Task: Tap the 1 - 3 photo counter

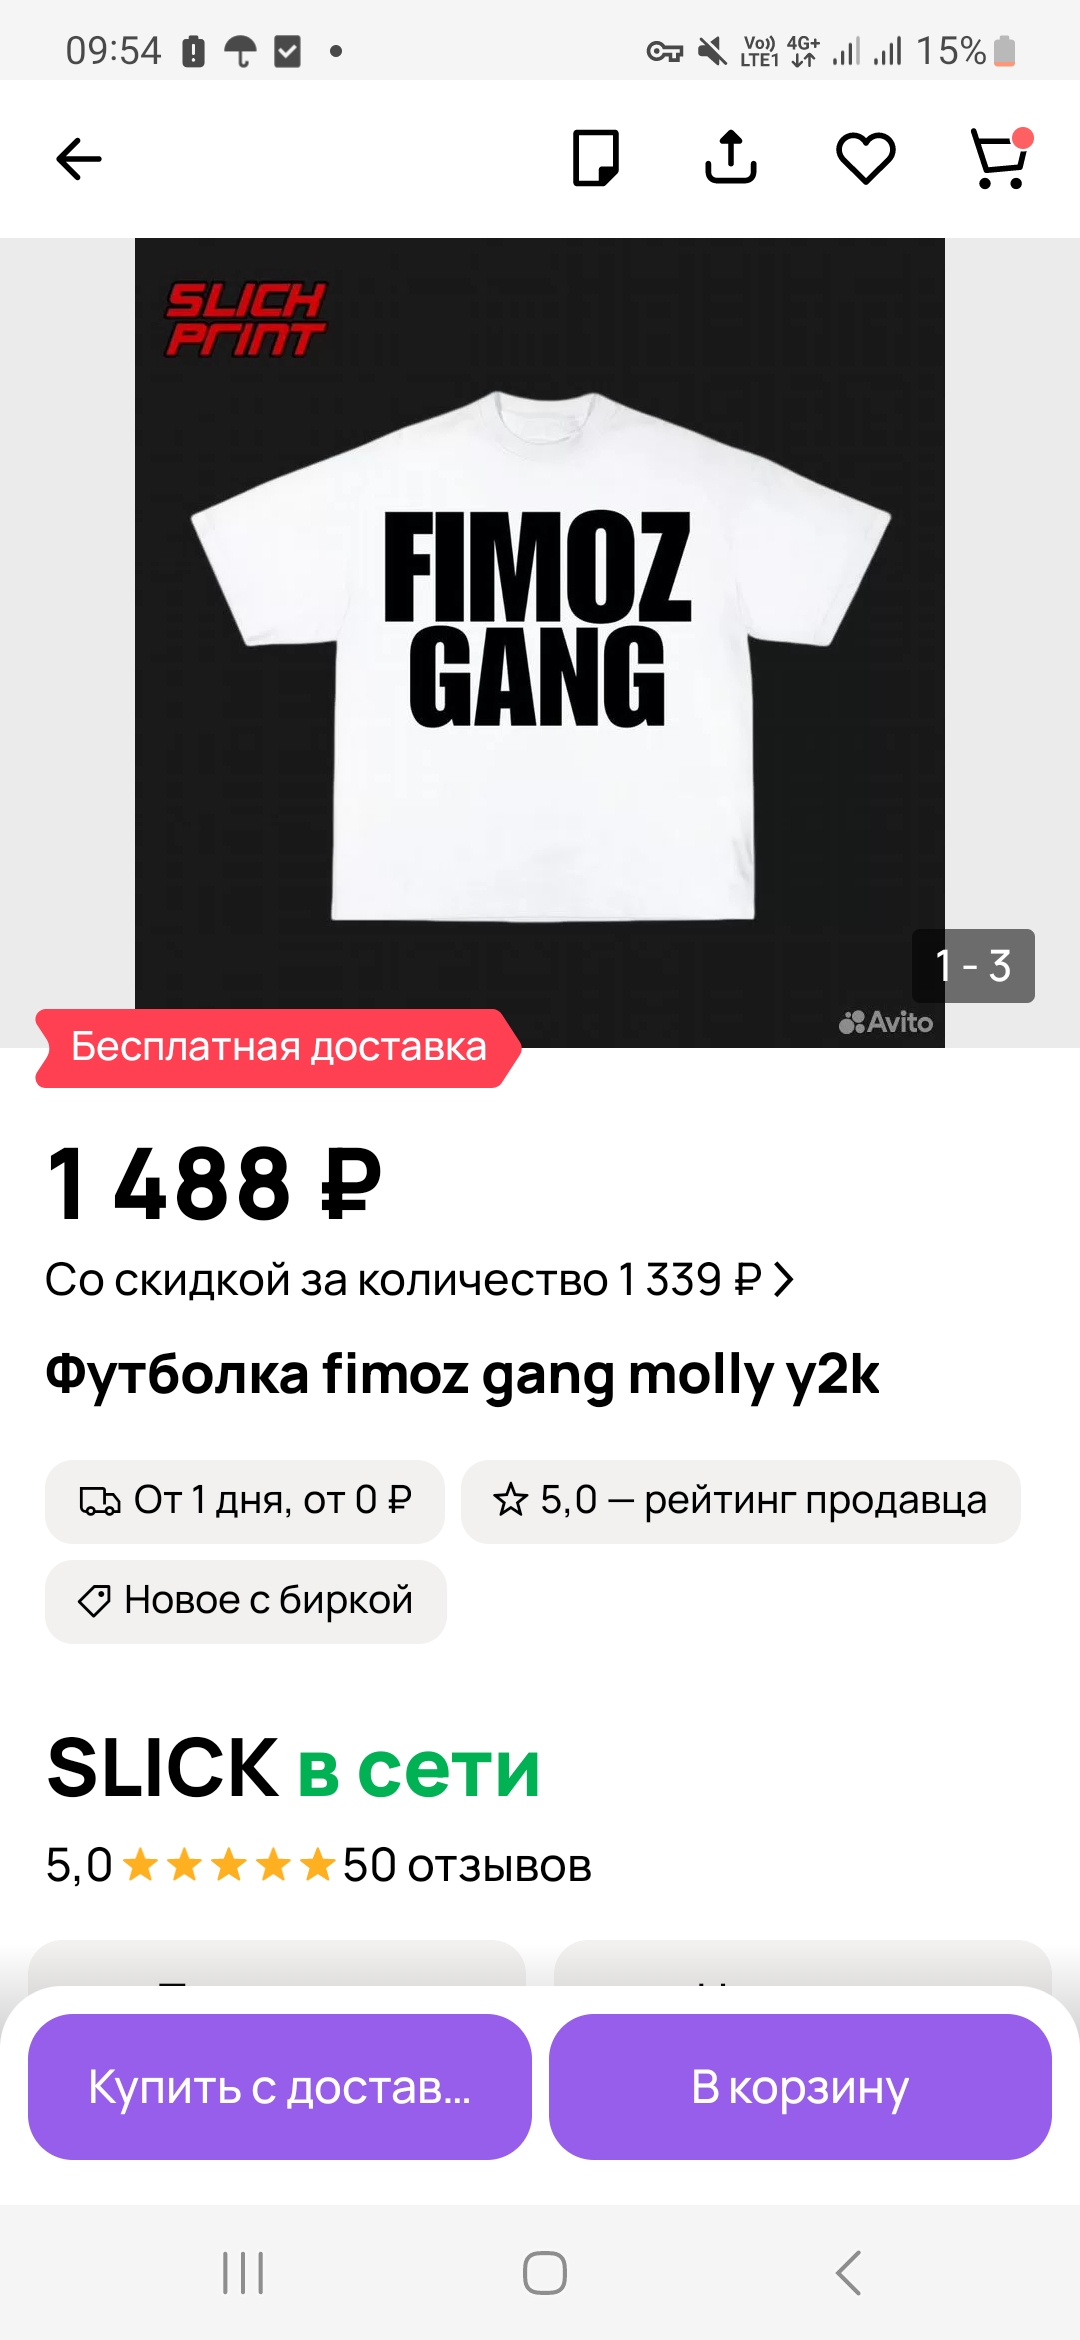Action: [x=973, y=966]
